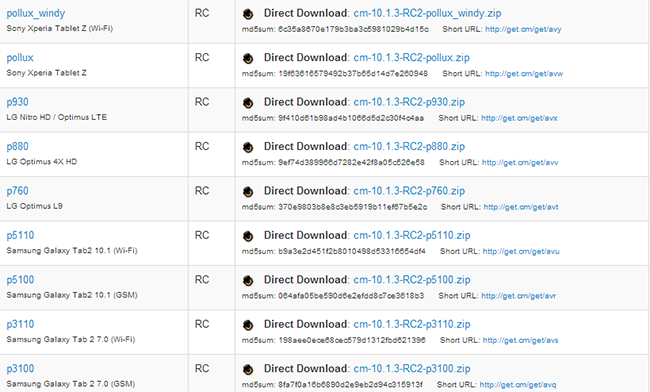Click the md5sum value in the p760 row
Screen dimensions: 650x392
(x=352, y=207)
